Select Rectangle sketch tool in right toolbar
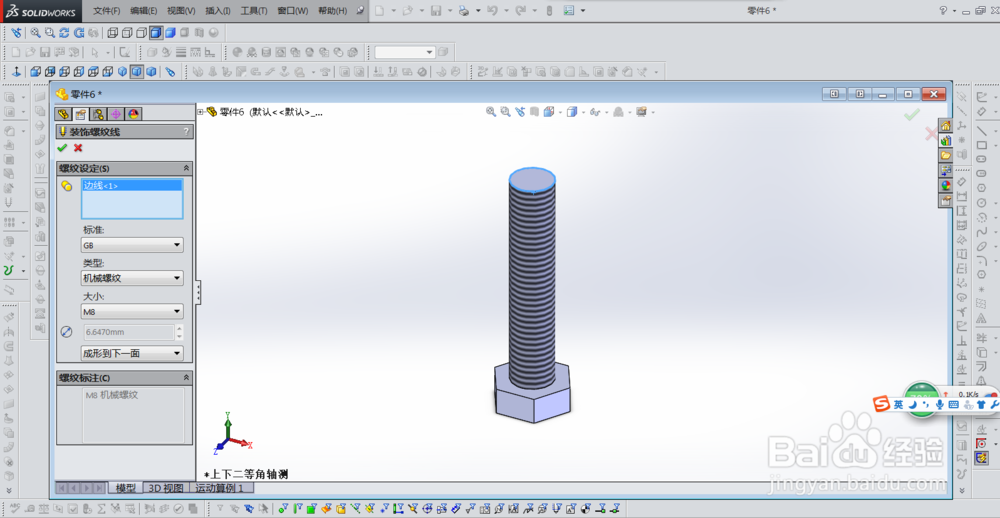This screenshot has width=1000, height=518. pos(982,145)
